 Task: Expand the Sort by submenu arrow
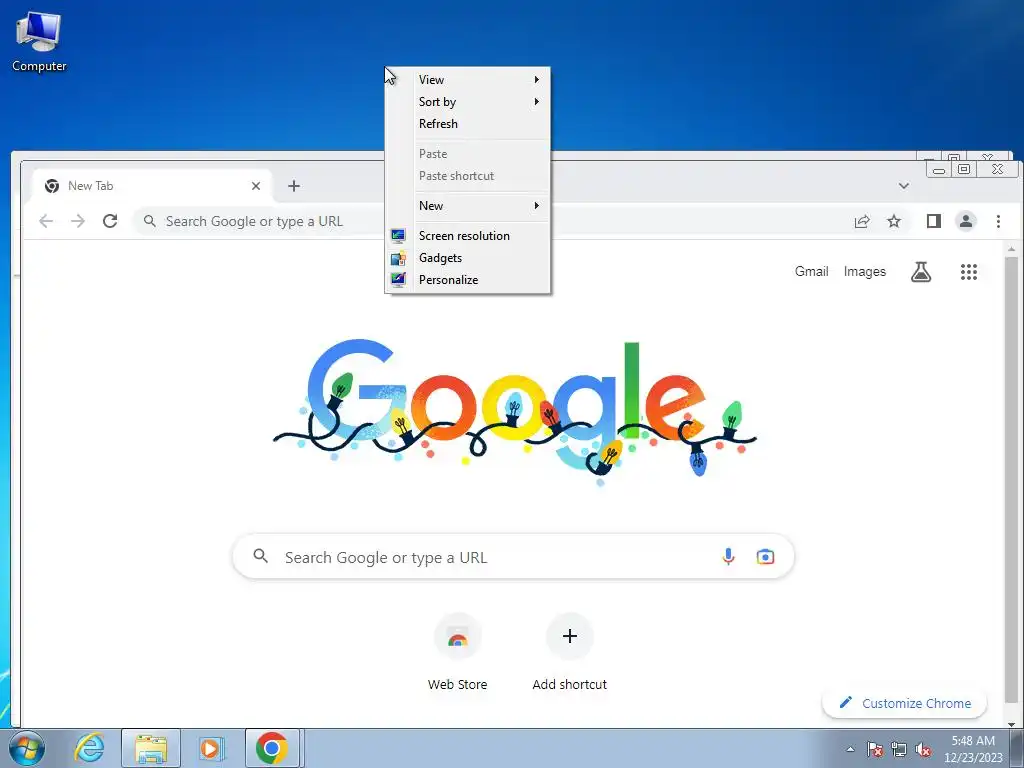(x=537, y=102)
